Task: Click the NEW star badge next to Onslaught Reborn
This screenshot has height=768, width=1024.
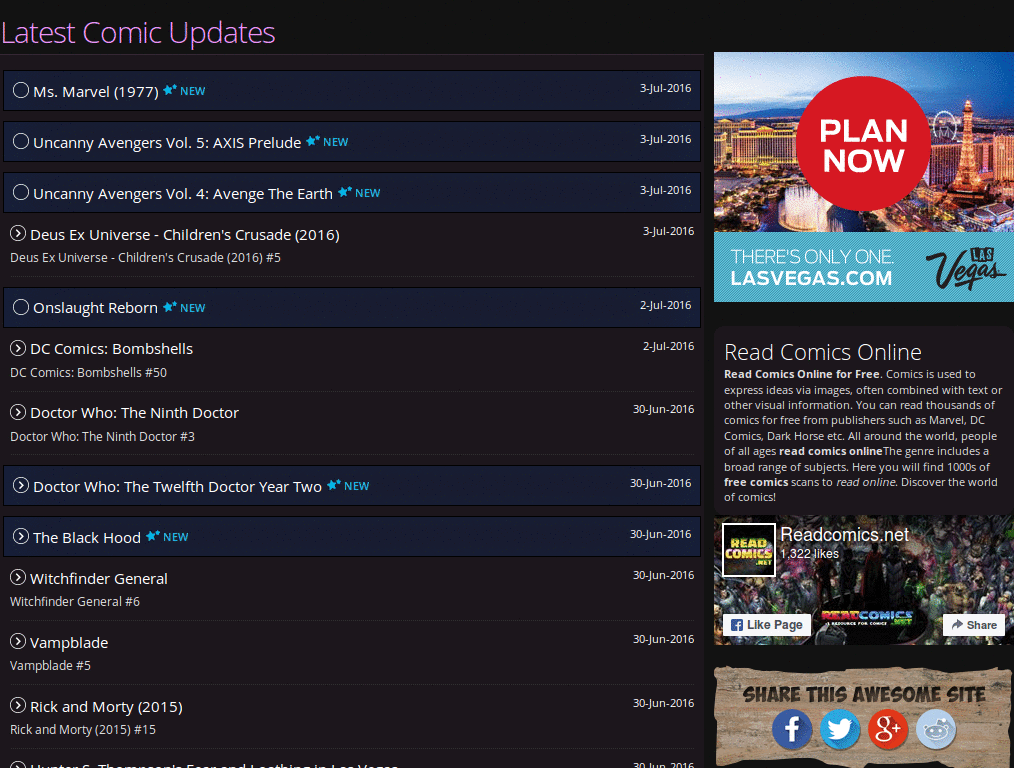Action: tap(184, 308)
